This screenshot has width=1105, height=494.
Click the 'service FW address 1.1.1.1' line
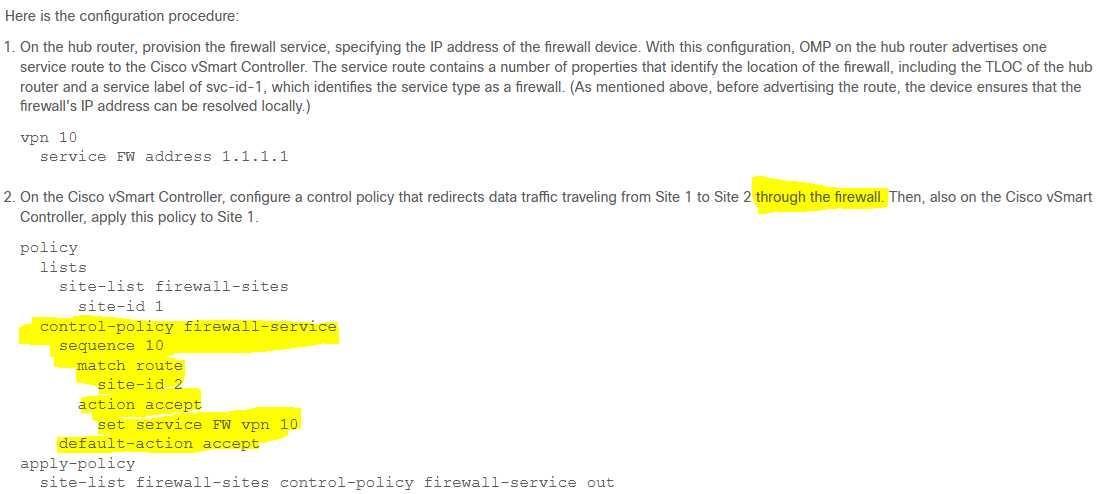[x=163, y=156]
